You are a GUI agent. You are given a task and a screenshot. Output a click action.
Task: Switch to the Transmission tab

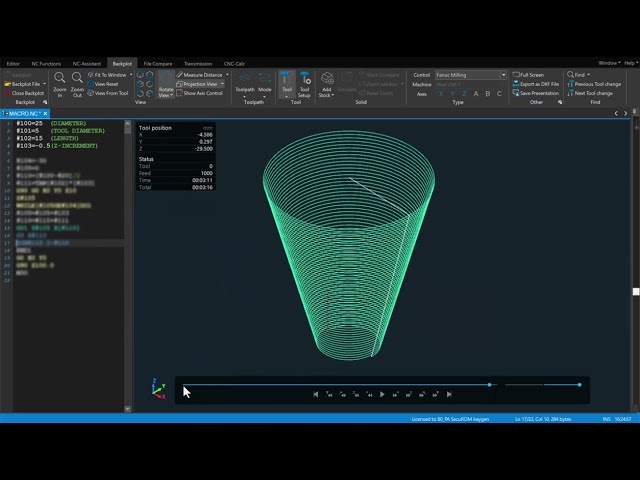click(198, 64)
